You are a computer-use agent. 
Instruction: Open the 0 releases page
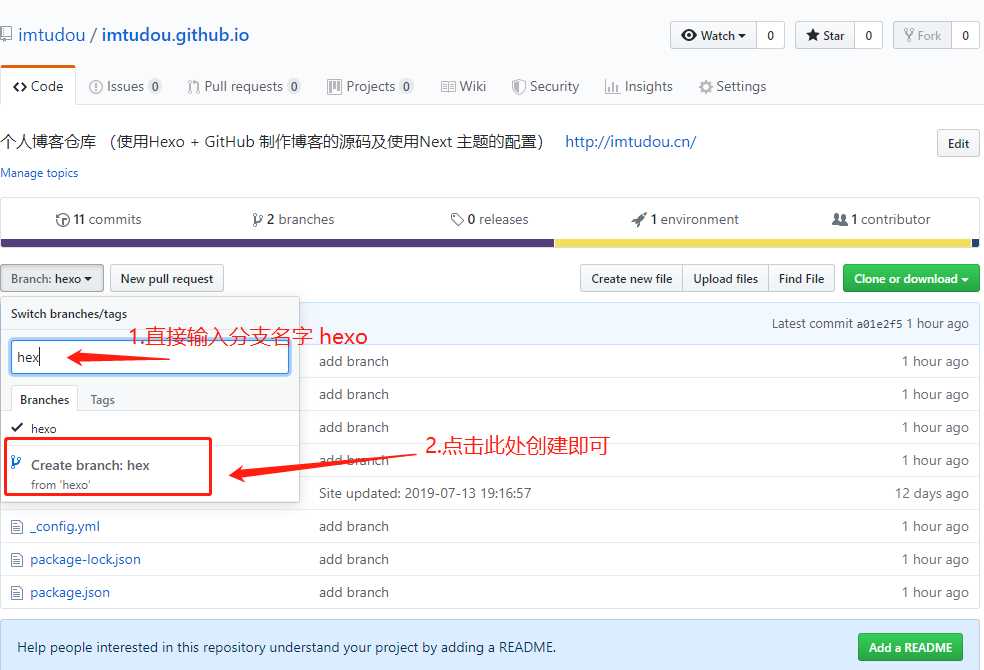click(489, 220)
